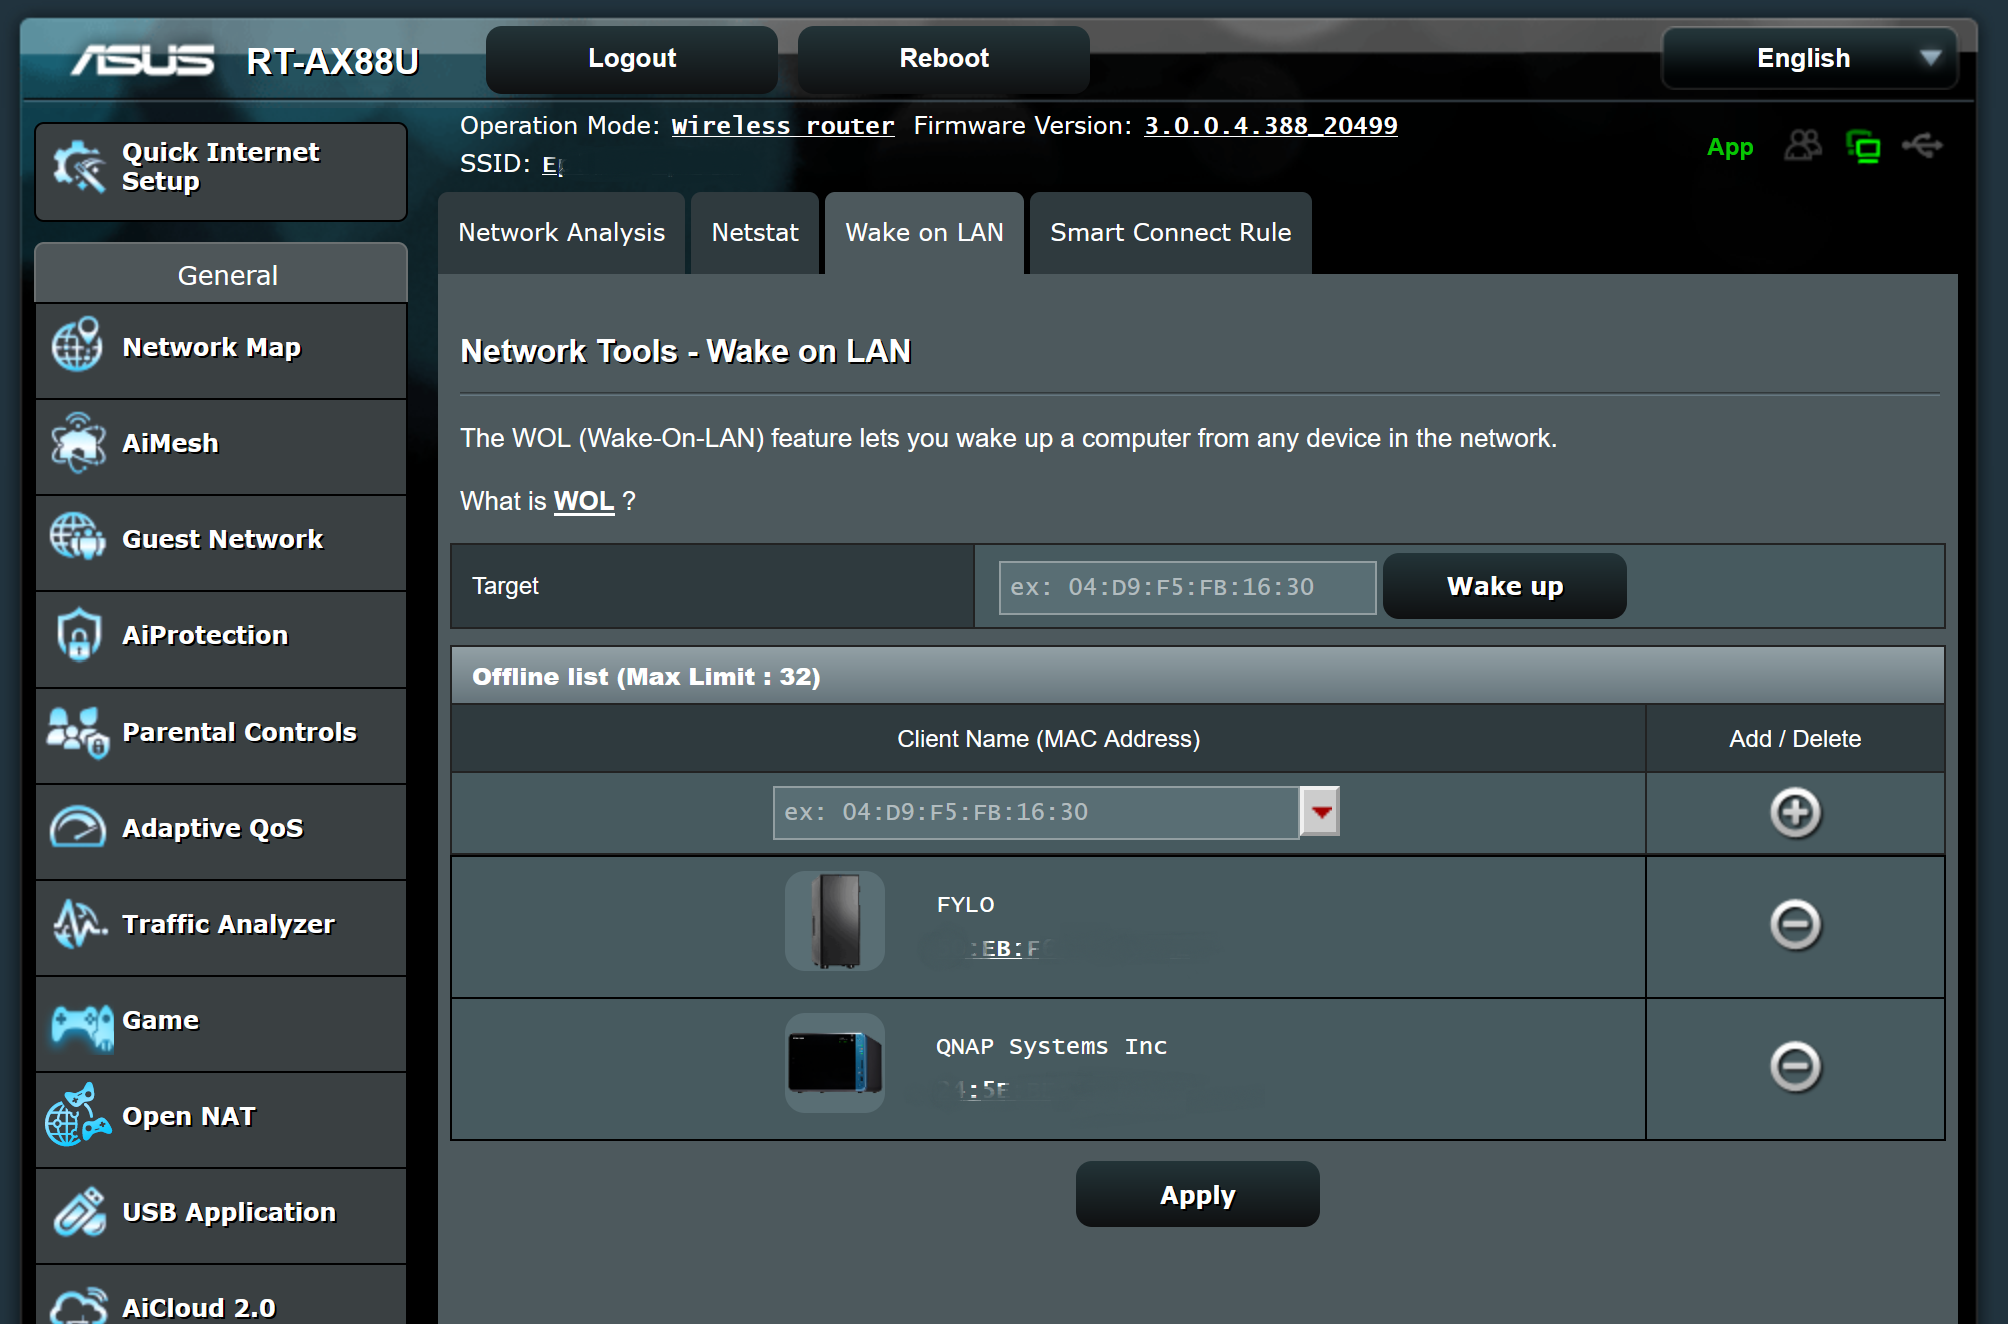
Task: Click the Target MAC address input field
Action: 1187,587
